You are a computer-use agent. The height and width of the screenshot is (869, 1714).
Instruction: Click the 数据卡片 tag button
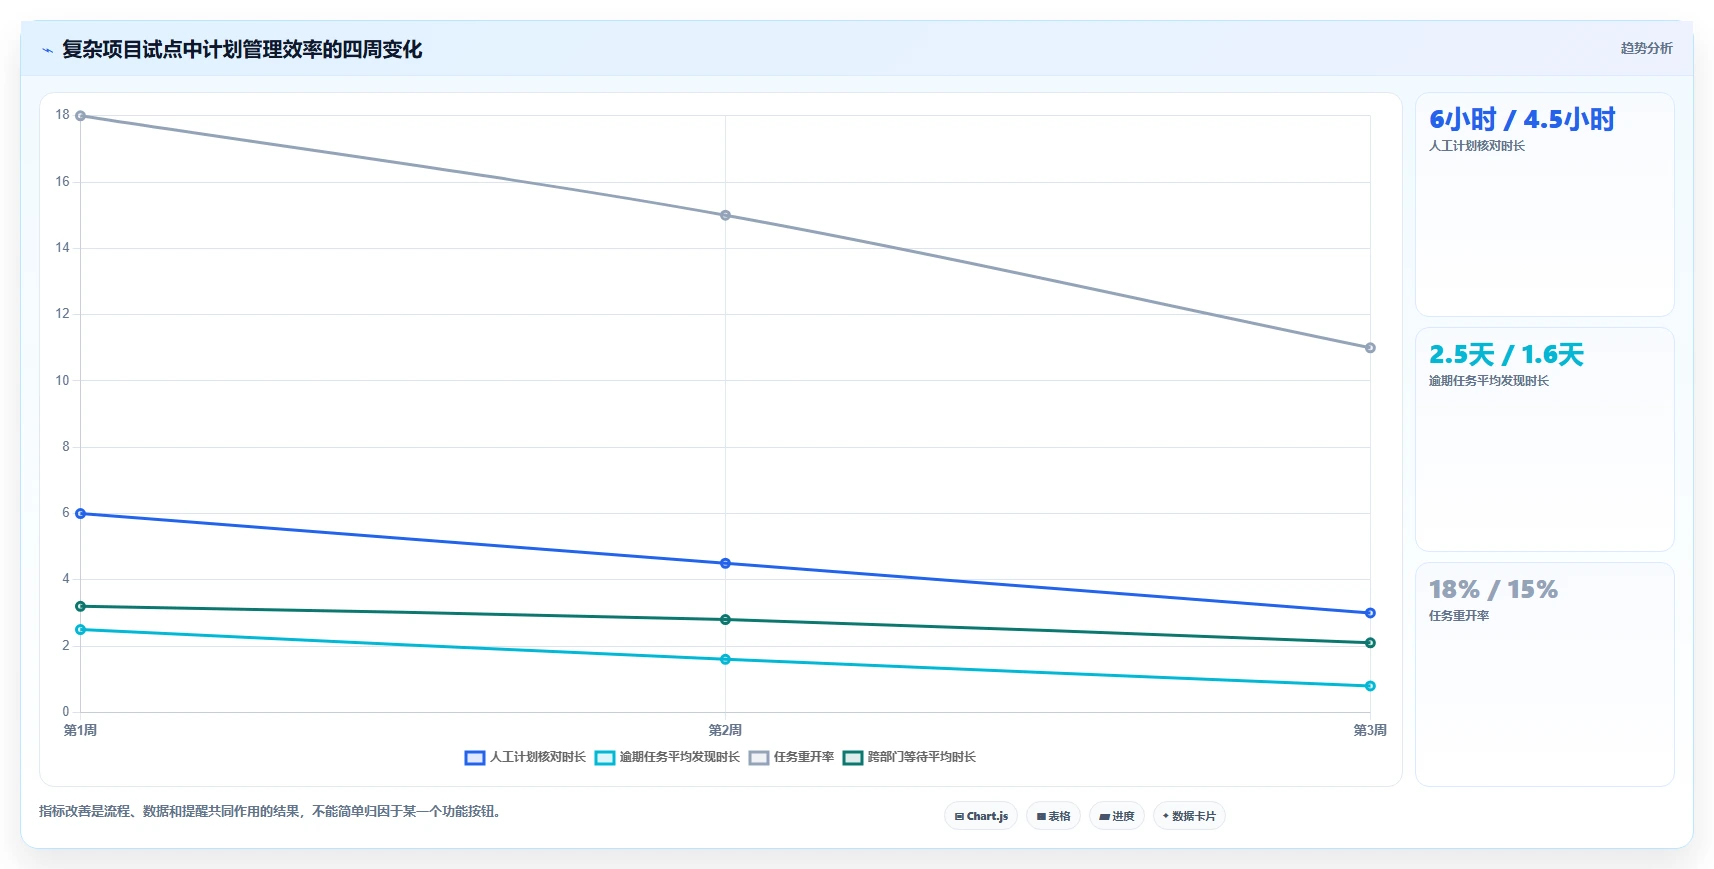pos(1189,816)
